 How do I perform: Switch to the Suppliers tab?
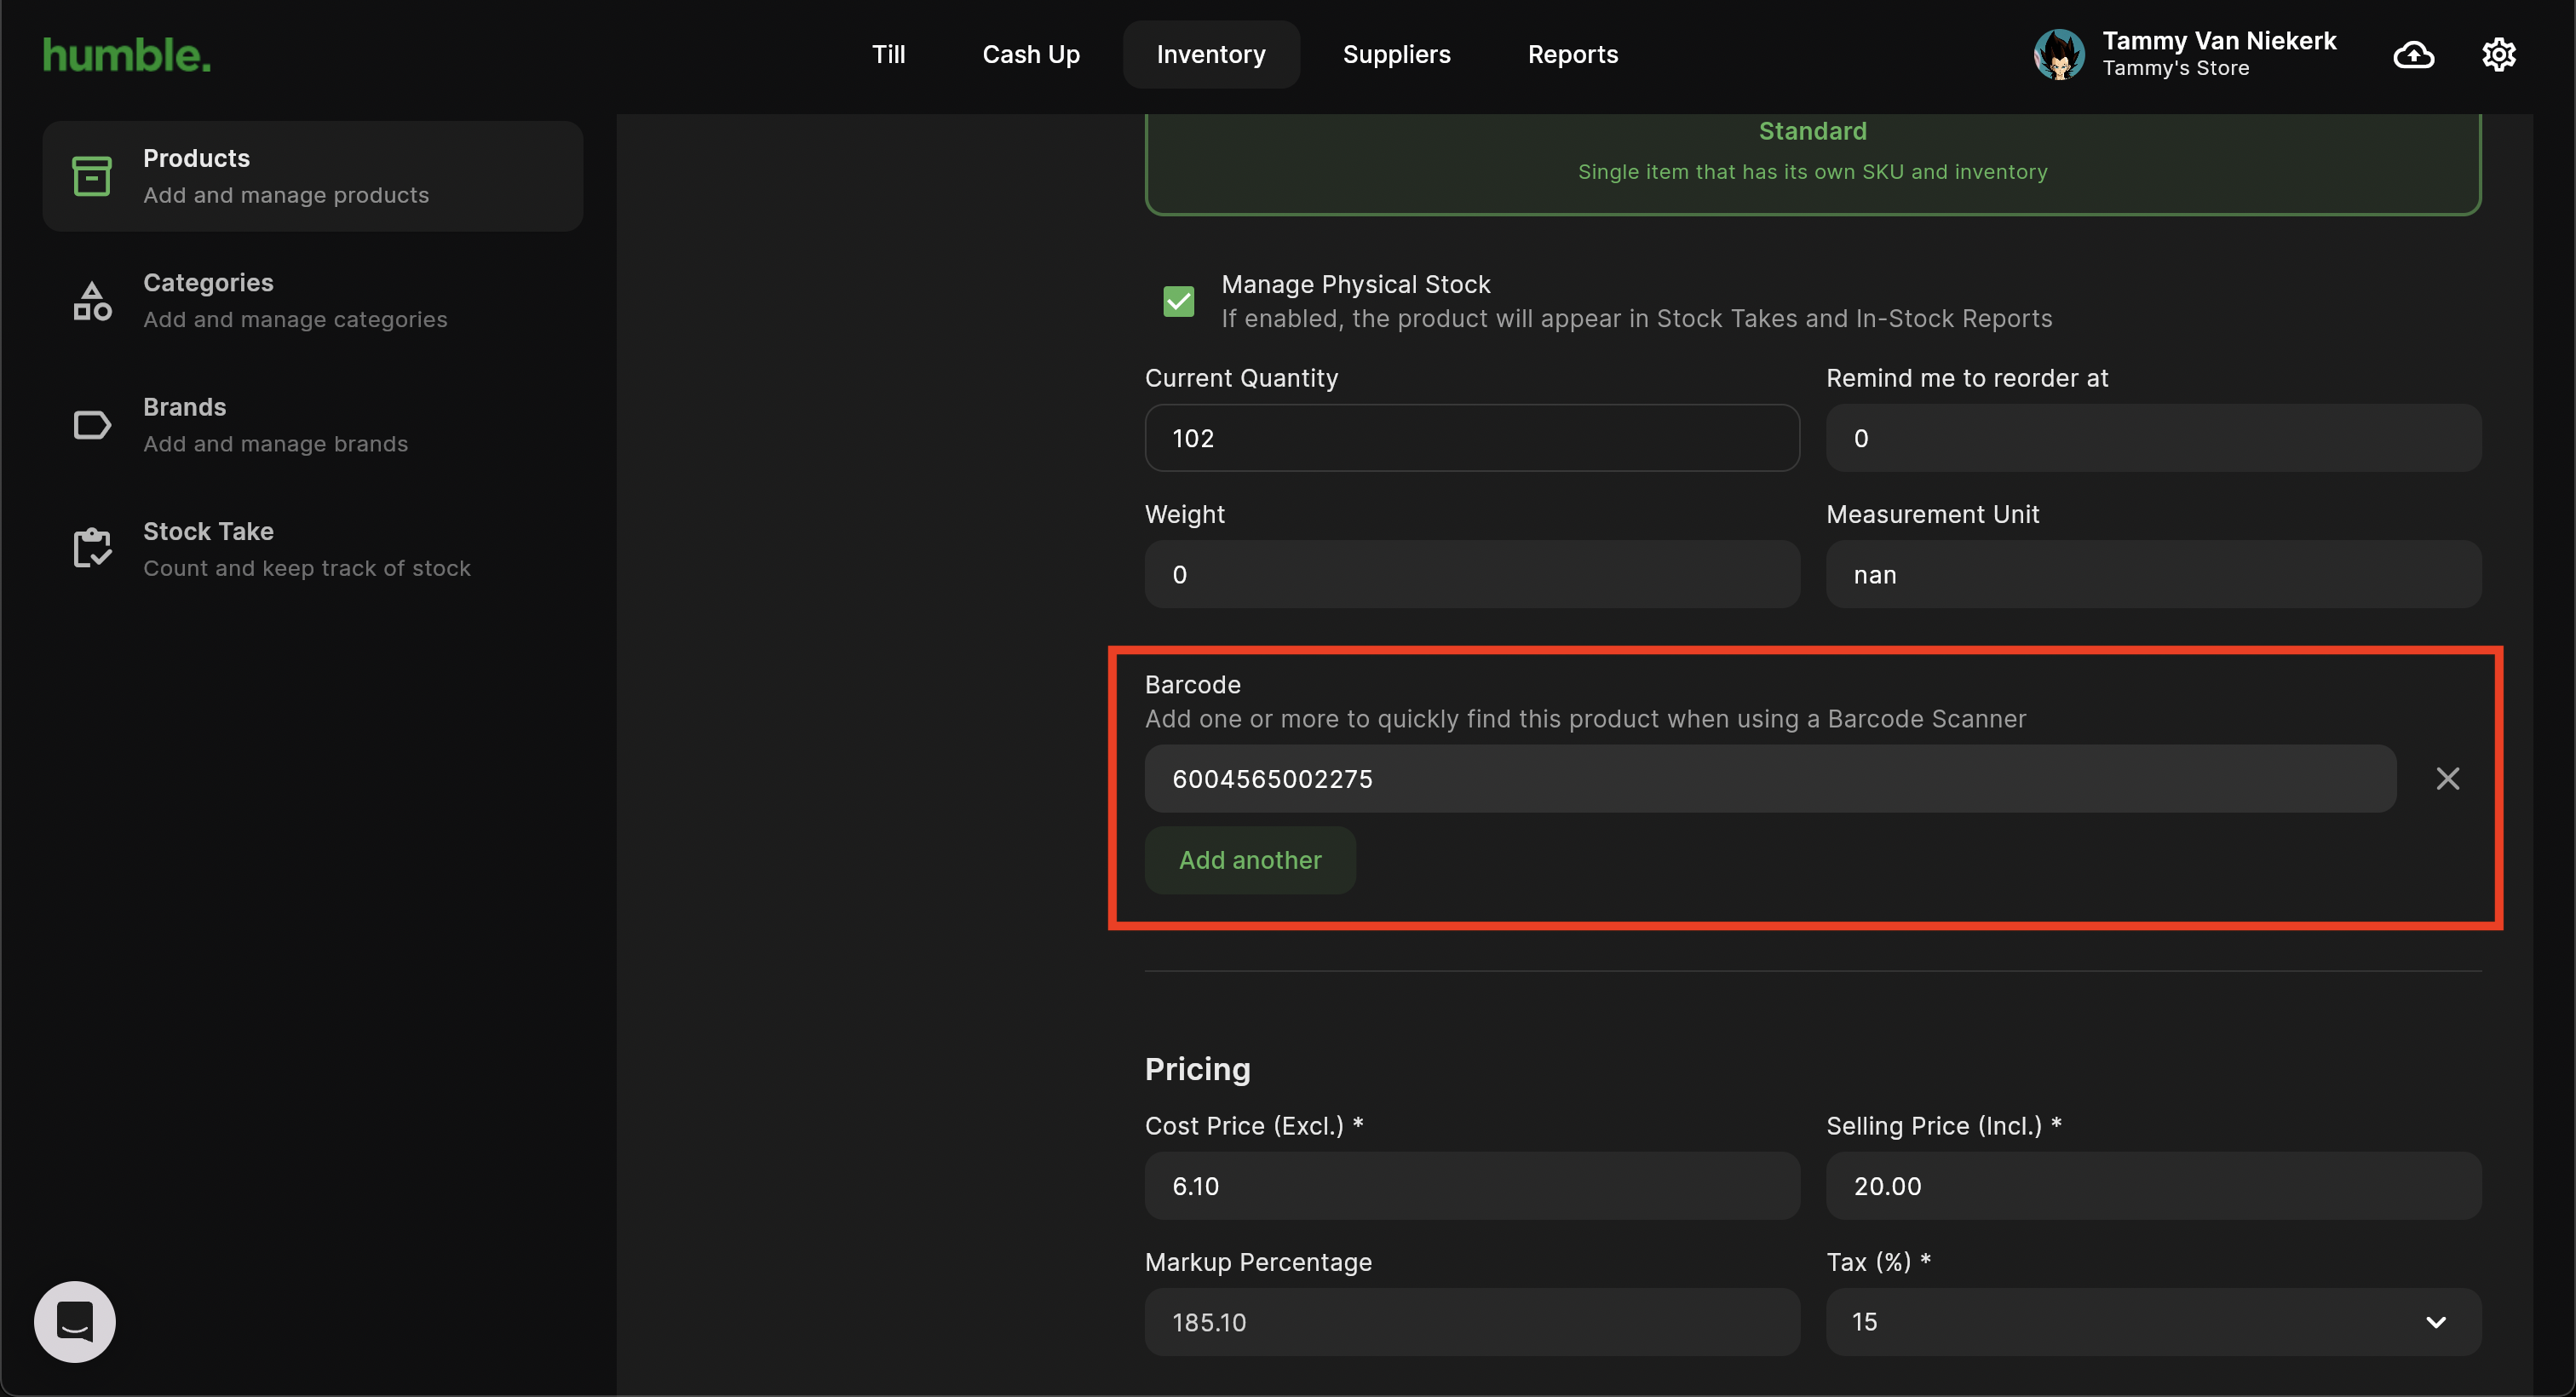pos(1396,54)
